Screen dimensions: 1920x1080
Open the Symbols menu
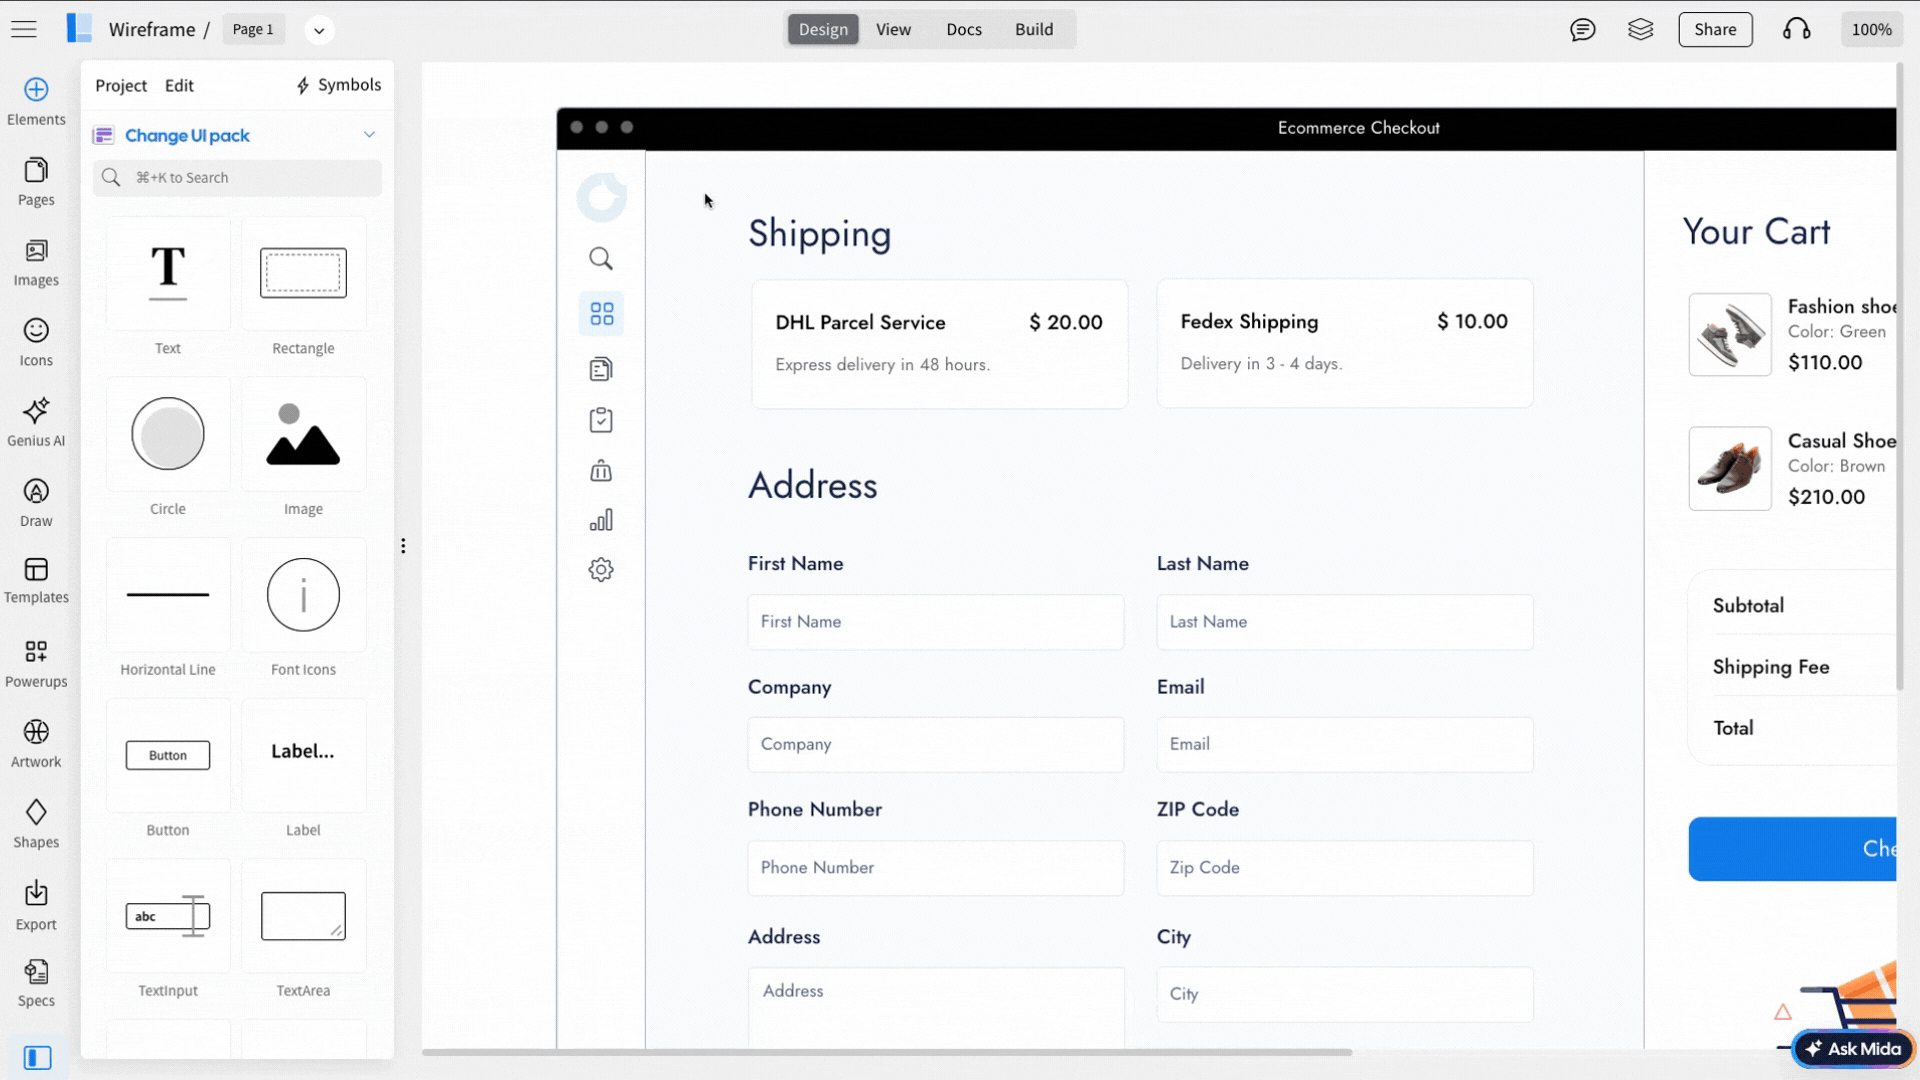[x=338, y=85]
